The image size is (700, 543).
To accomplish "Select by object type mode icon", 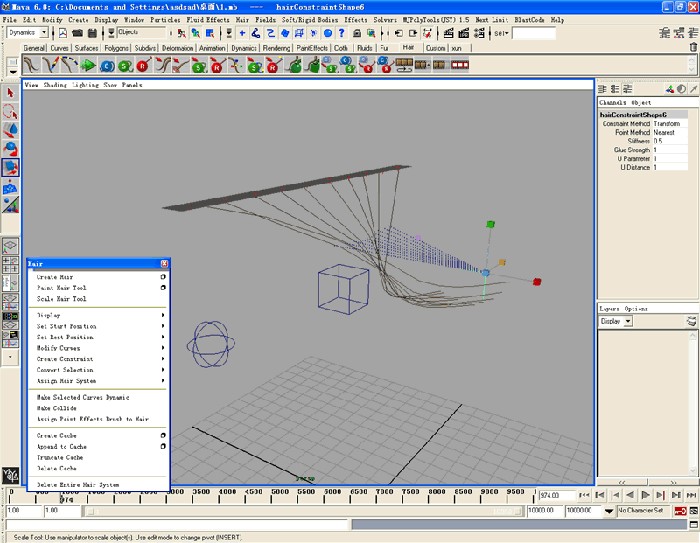I will click(196, 33).
